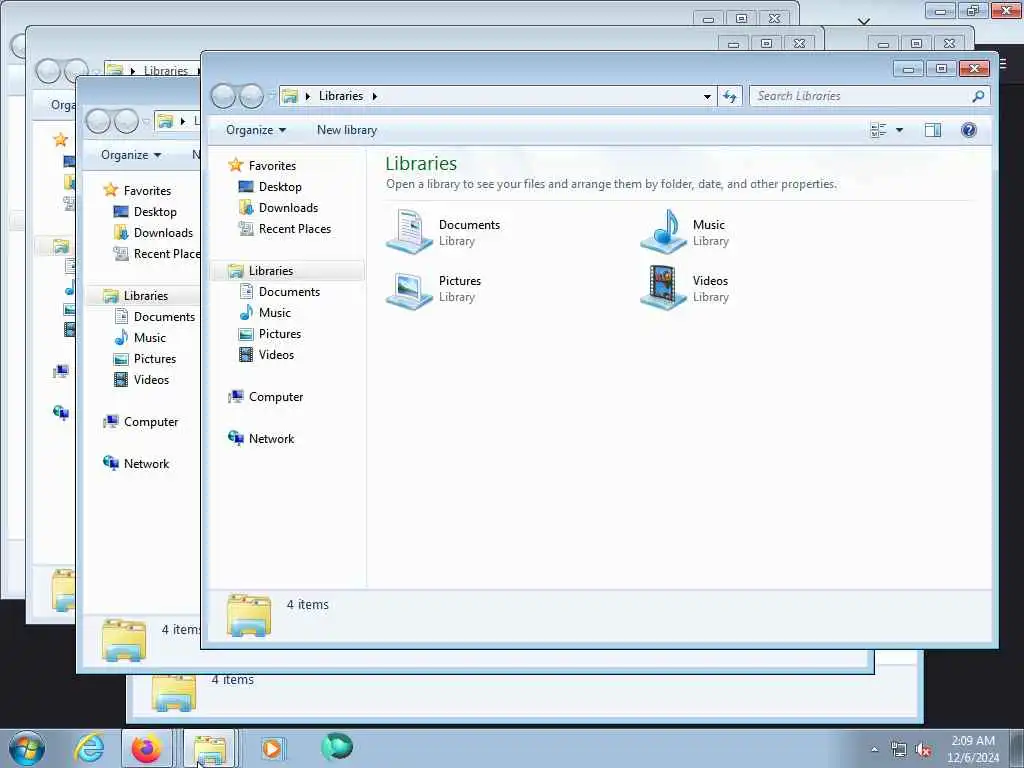Click the Forward navigation button in front window
Image resolution: width=1024 pixels, height=768 pixels.
click(251, 96)
